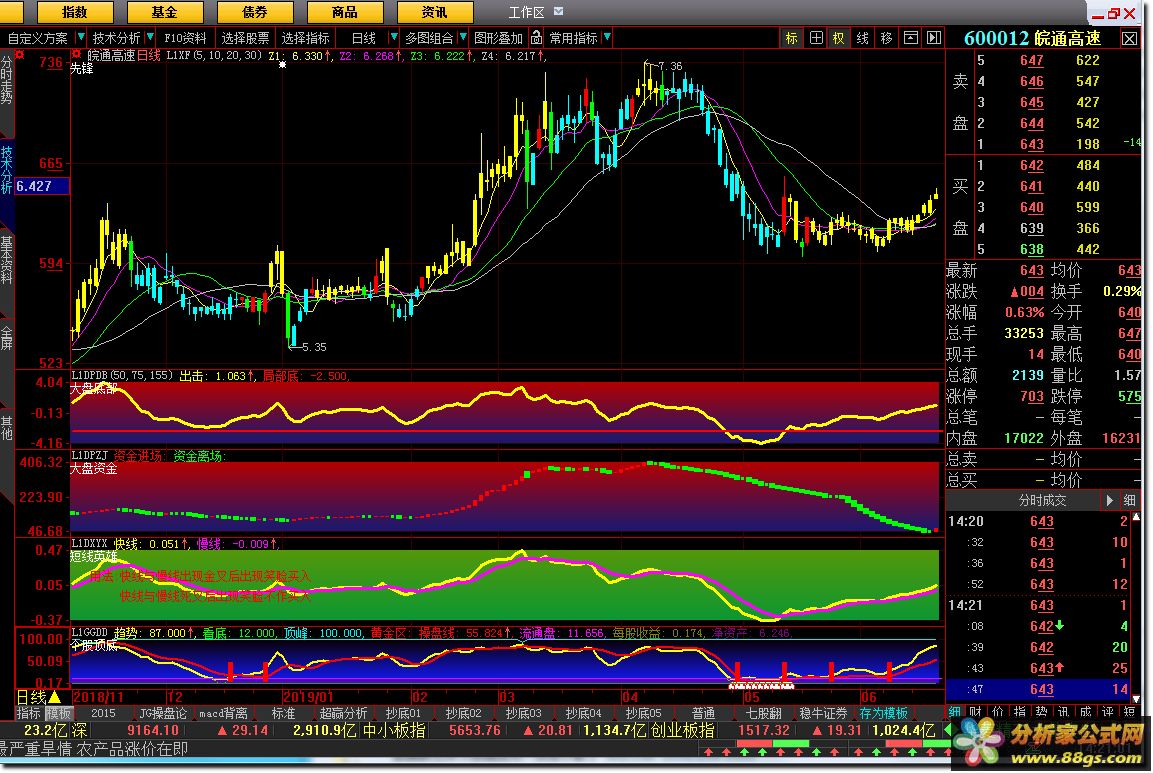Toggle the lock icon beside 图形叠加
This screenshot has height=773, width=1153.
click(x=536, y=37)
